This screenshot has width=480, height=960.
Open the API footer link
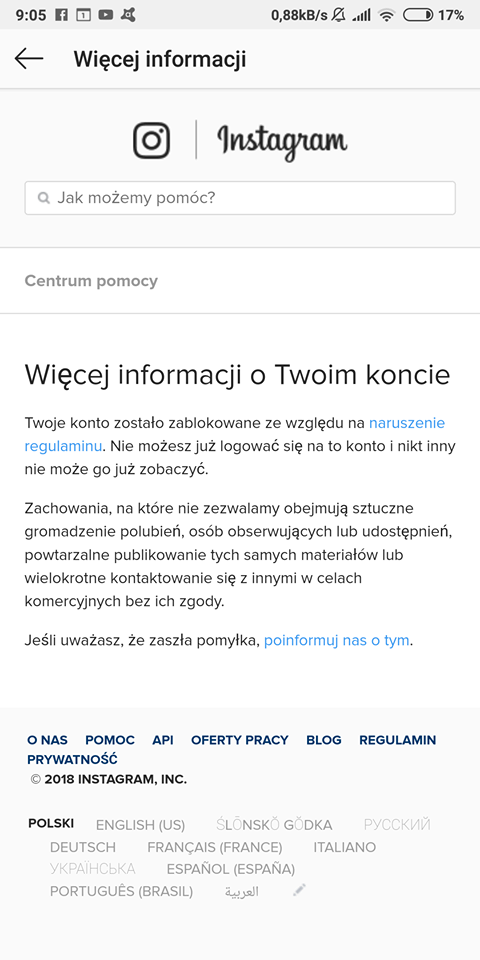click(163, 740)
